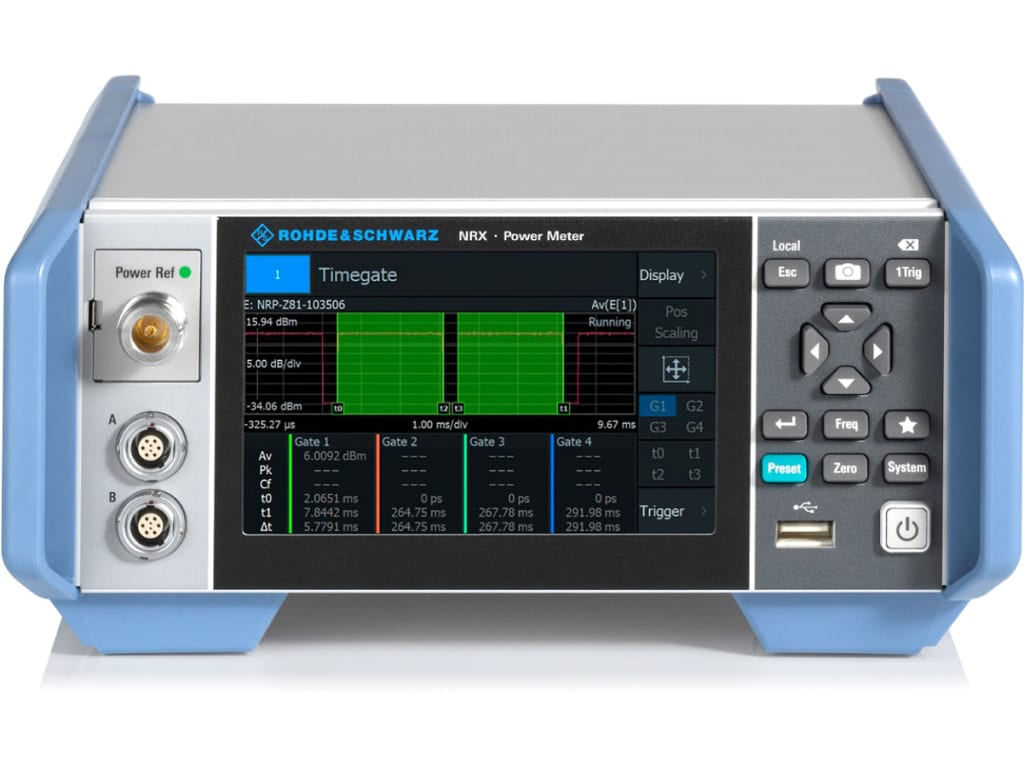Click Gate 1 t1 value 7.8442 ms

331,513
